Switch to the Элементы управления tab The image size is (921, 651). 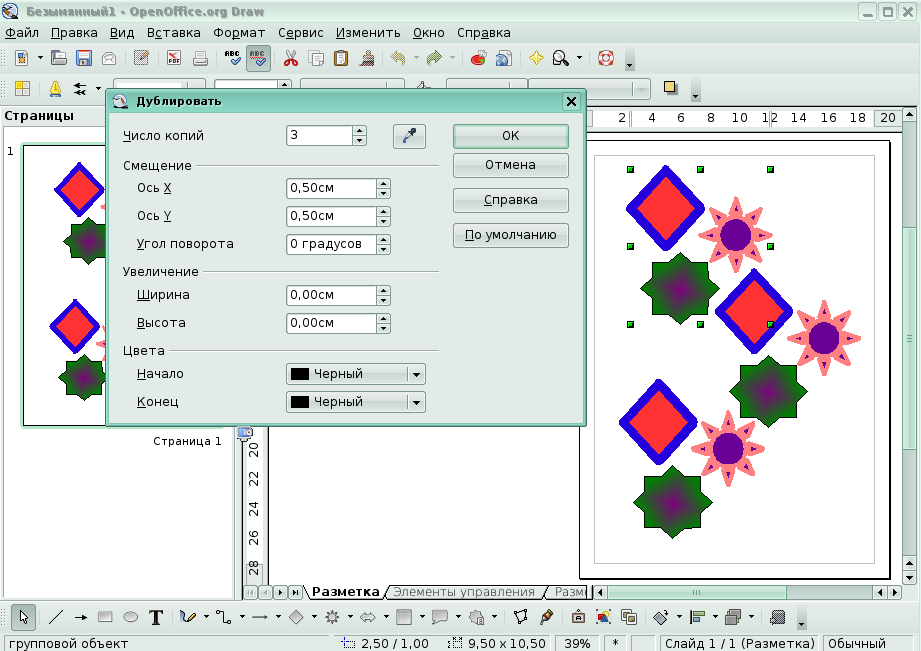point(463,592)
